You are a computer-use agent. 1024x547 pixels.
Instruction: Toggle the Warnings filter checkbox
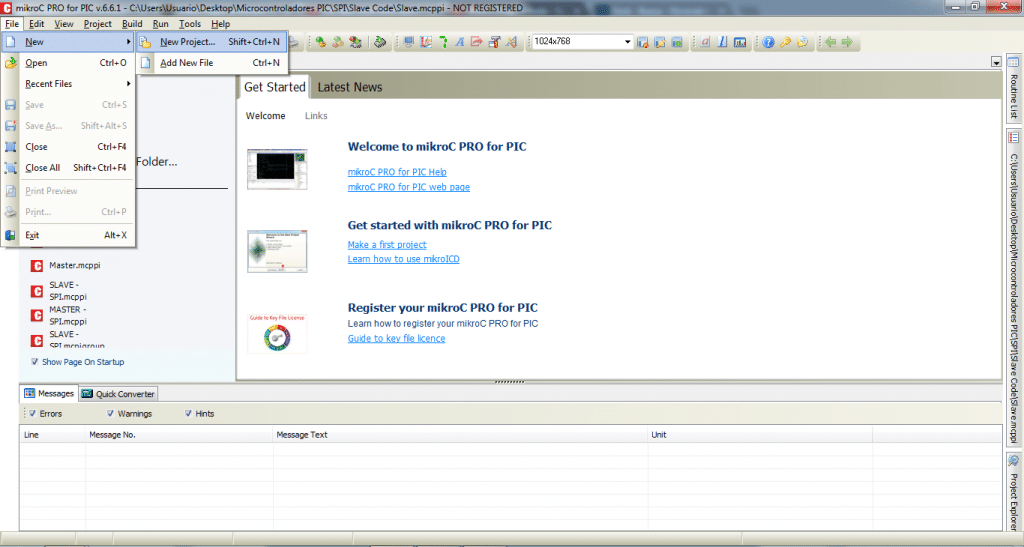tap(110, 413)
